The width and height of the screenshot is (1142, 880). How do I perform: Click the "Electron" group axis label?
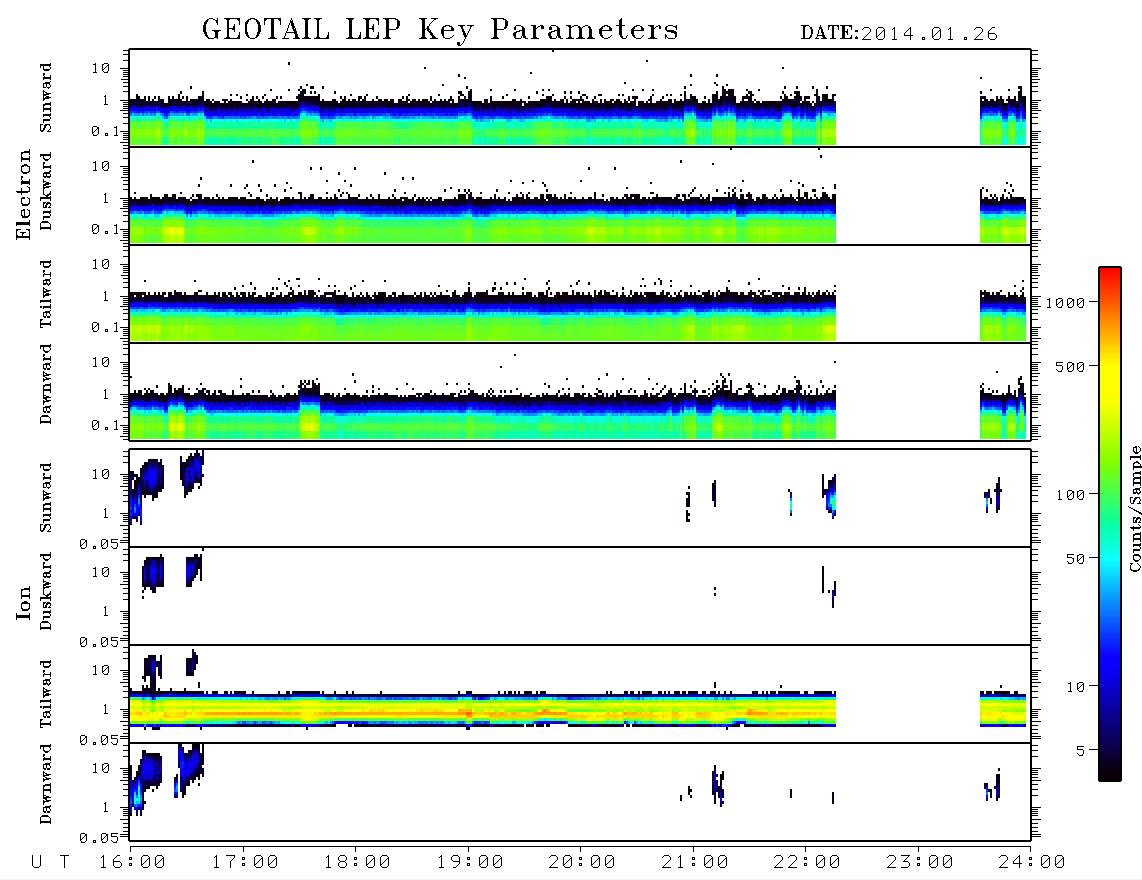24,194
